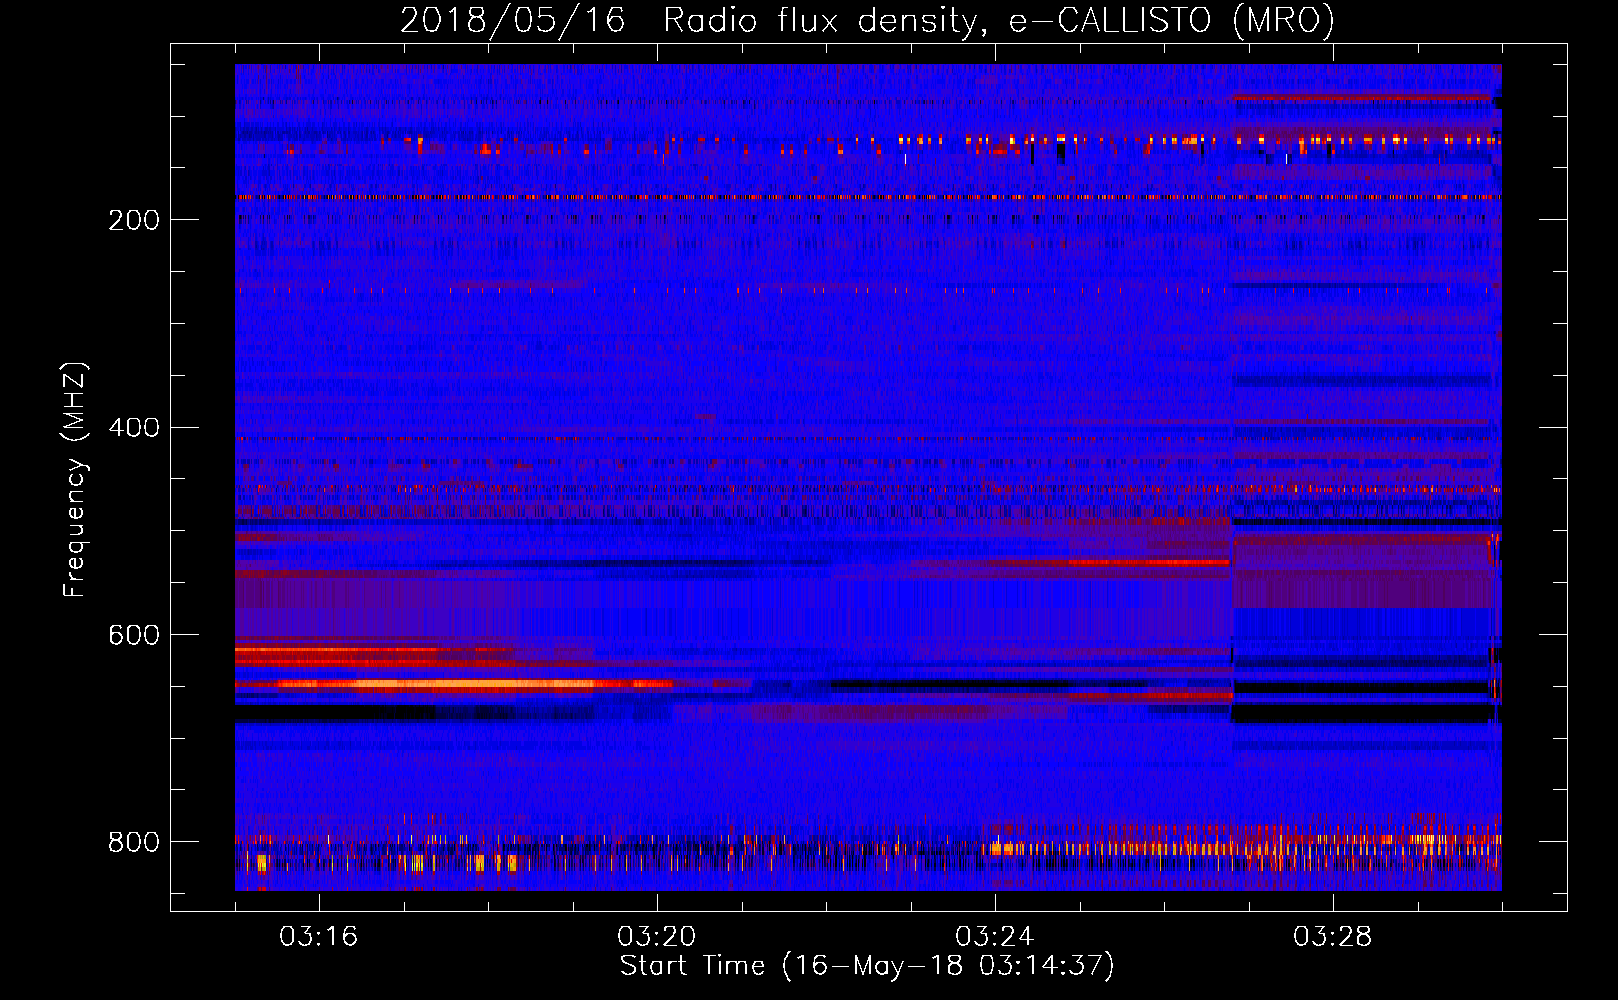The image size is (1618, 1000).
Task: Click the 03:28 time tick label
Action: pos(1333,937)
